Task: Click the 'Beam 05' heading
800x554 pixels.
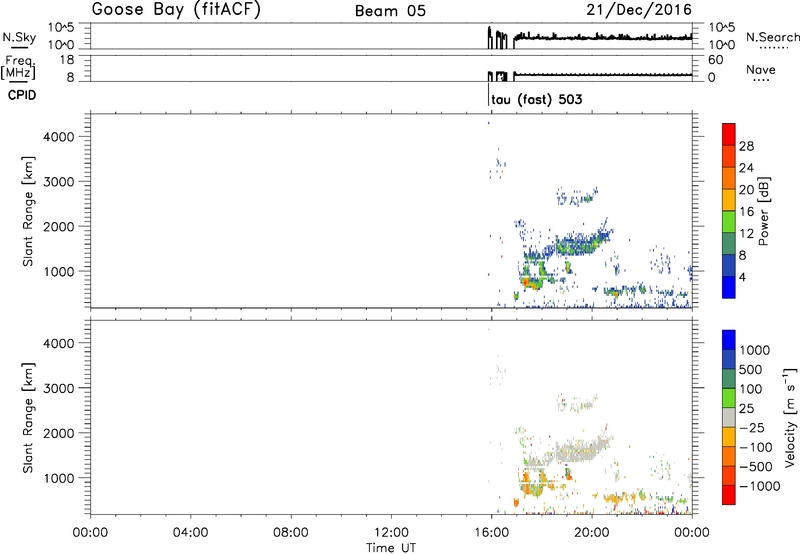Action: (390, 11)
